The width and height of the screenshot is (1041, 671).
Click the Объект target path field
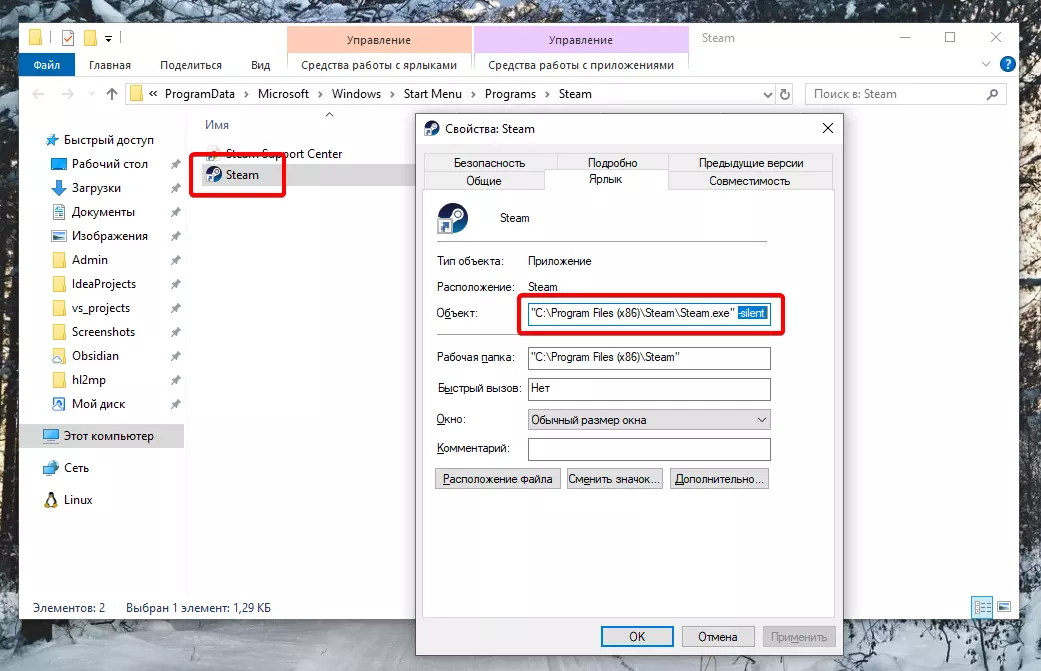(649, 313)
